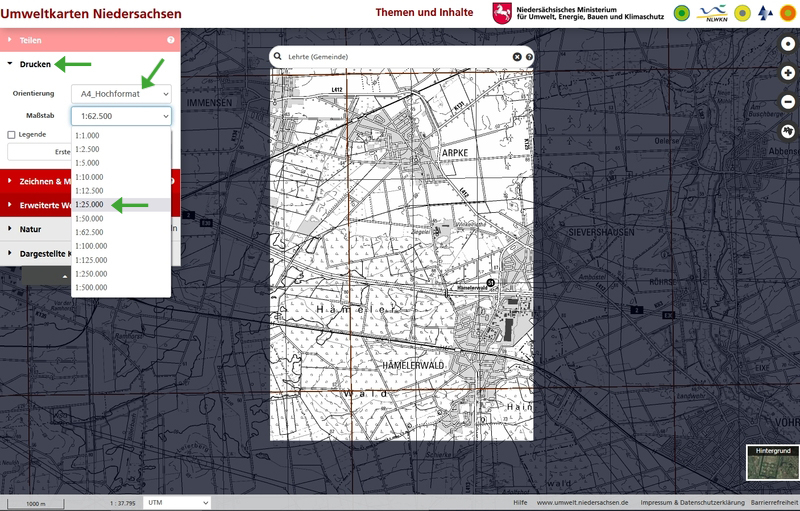Viewport: 800px width, 511px height.
Task: Open the Orientierung A4_Hochformat dropdown
Action: [120, 93]
